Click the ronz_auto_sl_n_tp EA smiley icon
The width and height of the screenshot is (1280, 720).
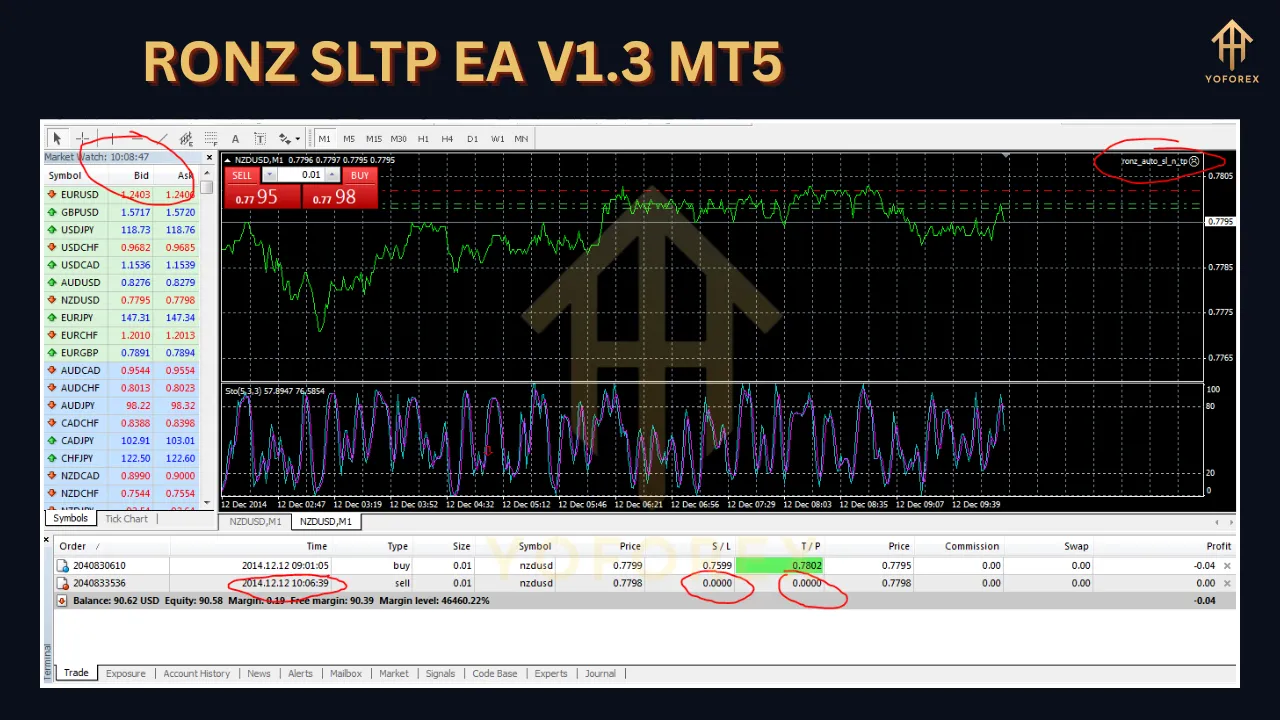[1194, 161]
